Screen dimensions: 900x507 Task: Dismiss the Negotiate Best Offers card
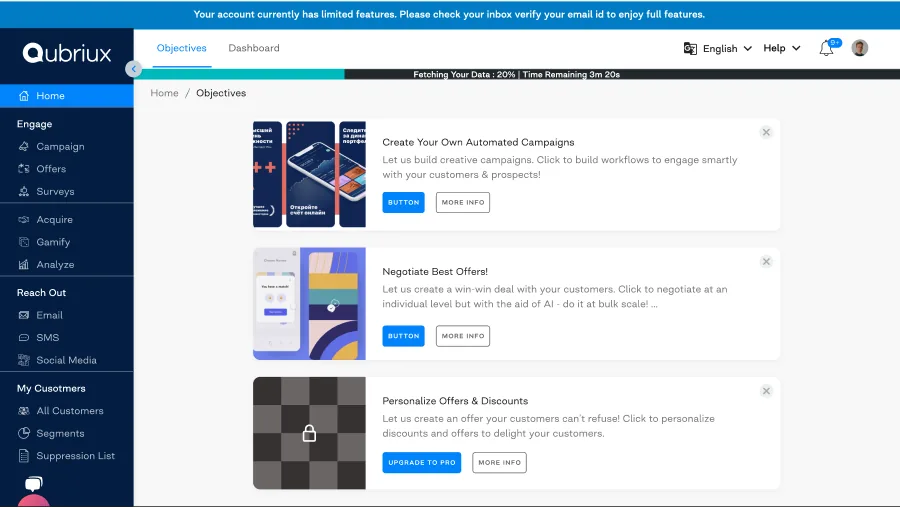coord(766,262)
